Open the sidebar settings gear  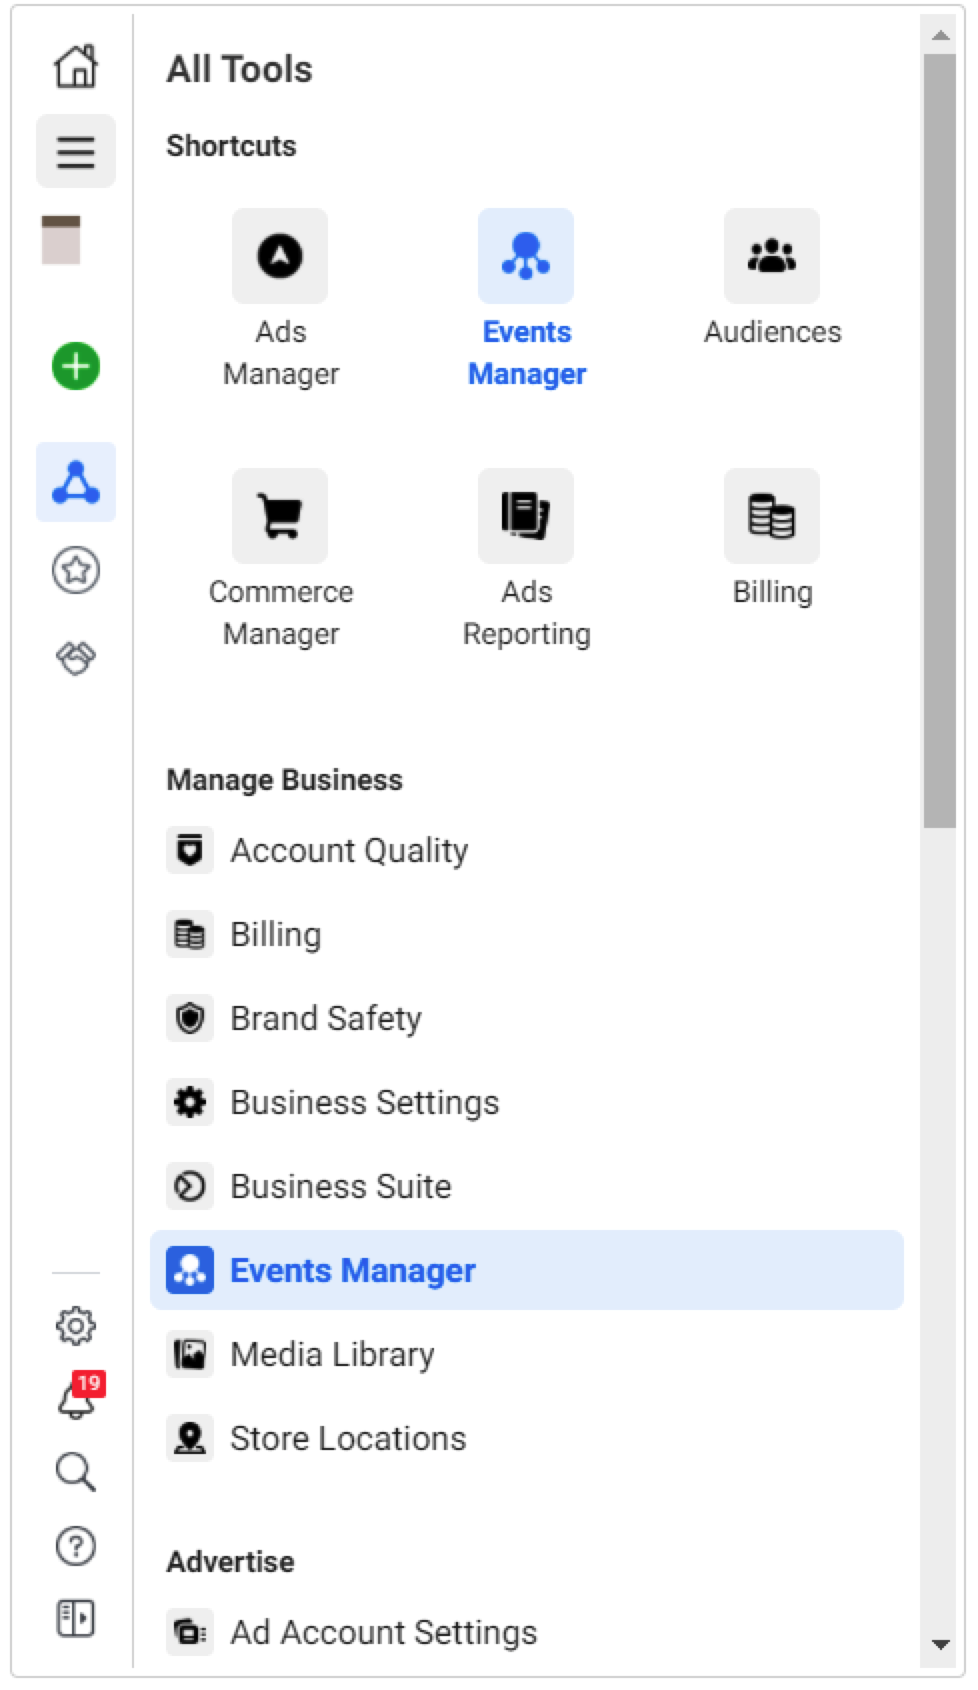point(76,1326)
